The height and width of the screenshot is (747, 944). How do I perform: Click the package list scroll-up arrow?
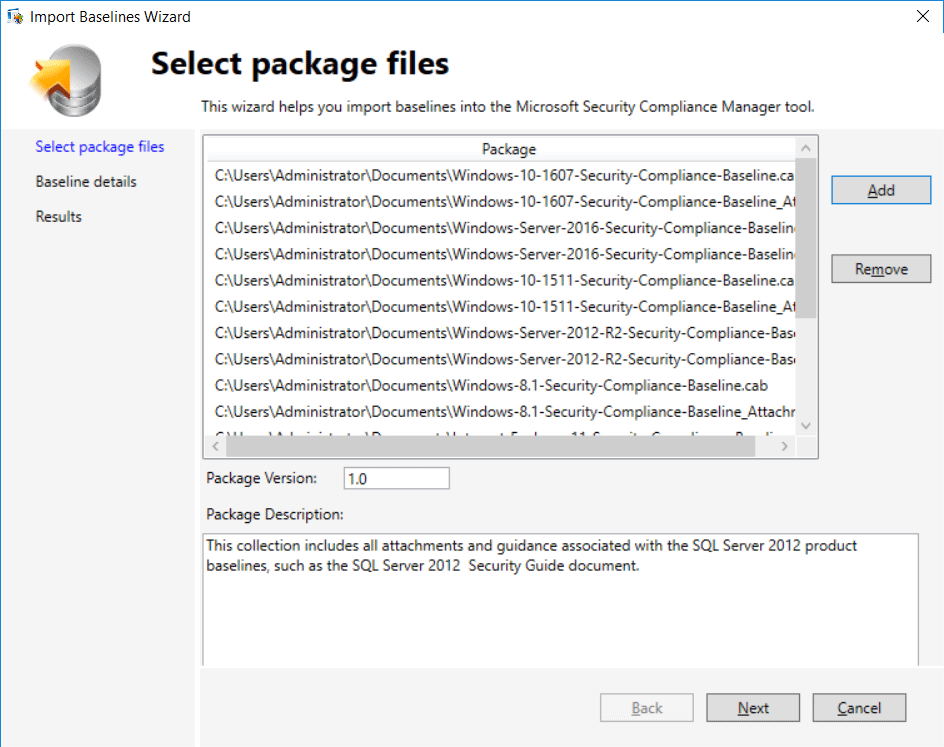[x=806, y=148]
